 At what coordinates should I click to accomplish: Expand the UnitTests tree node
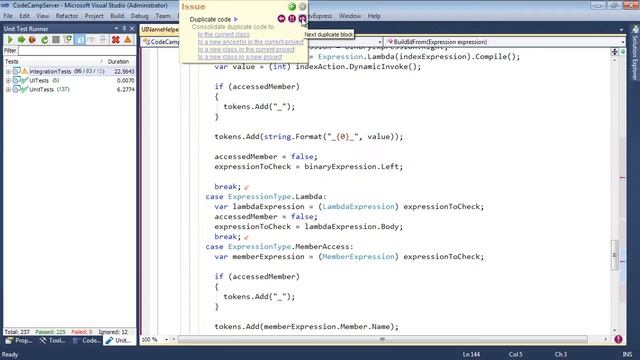pyautogui.click(x=8, y=89)
